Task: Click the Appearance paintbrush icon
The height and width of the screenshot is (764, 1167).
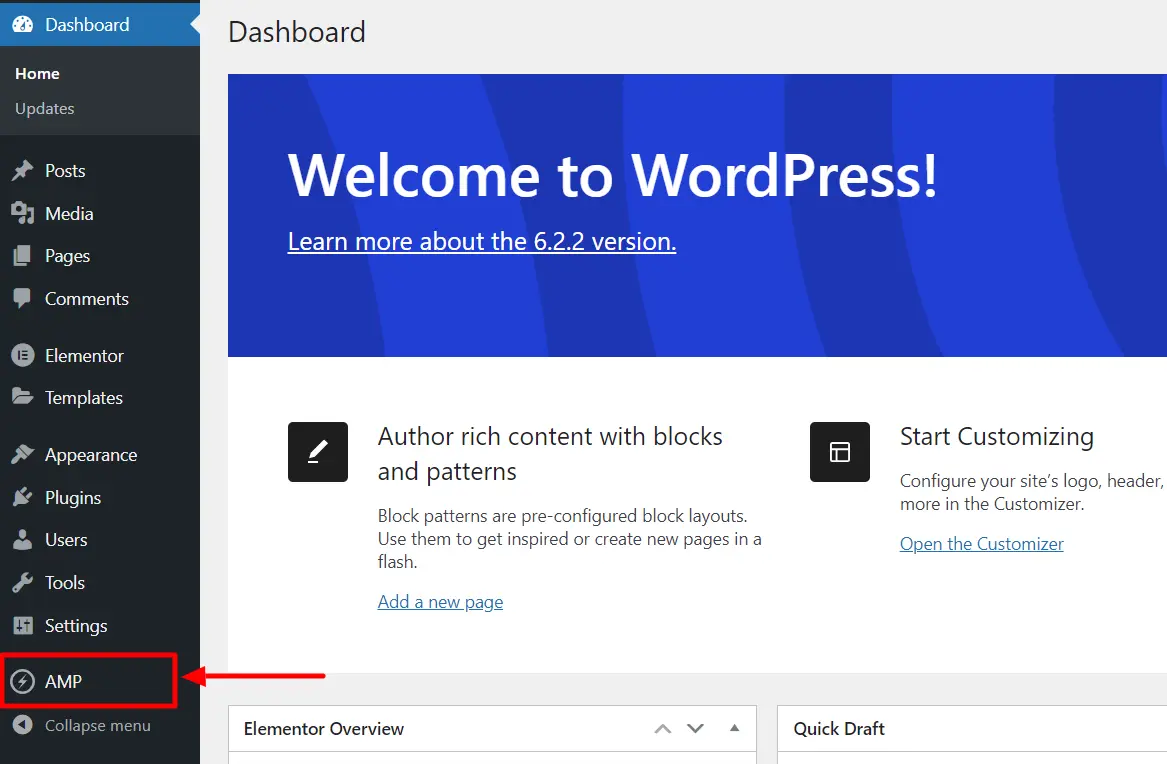Action: [x=23, y=455]
